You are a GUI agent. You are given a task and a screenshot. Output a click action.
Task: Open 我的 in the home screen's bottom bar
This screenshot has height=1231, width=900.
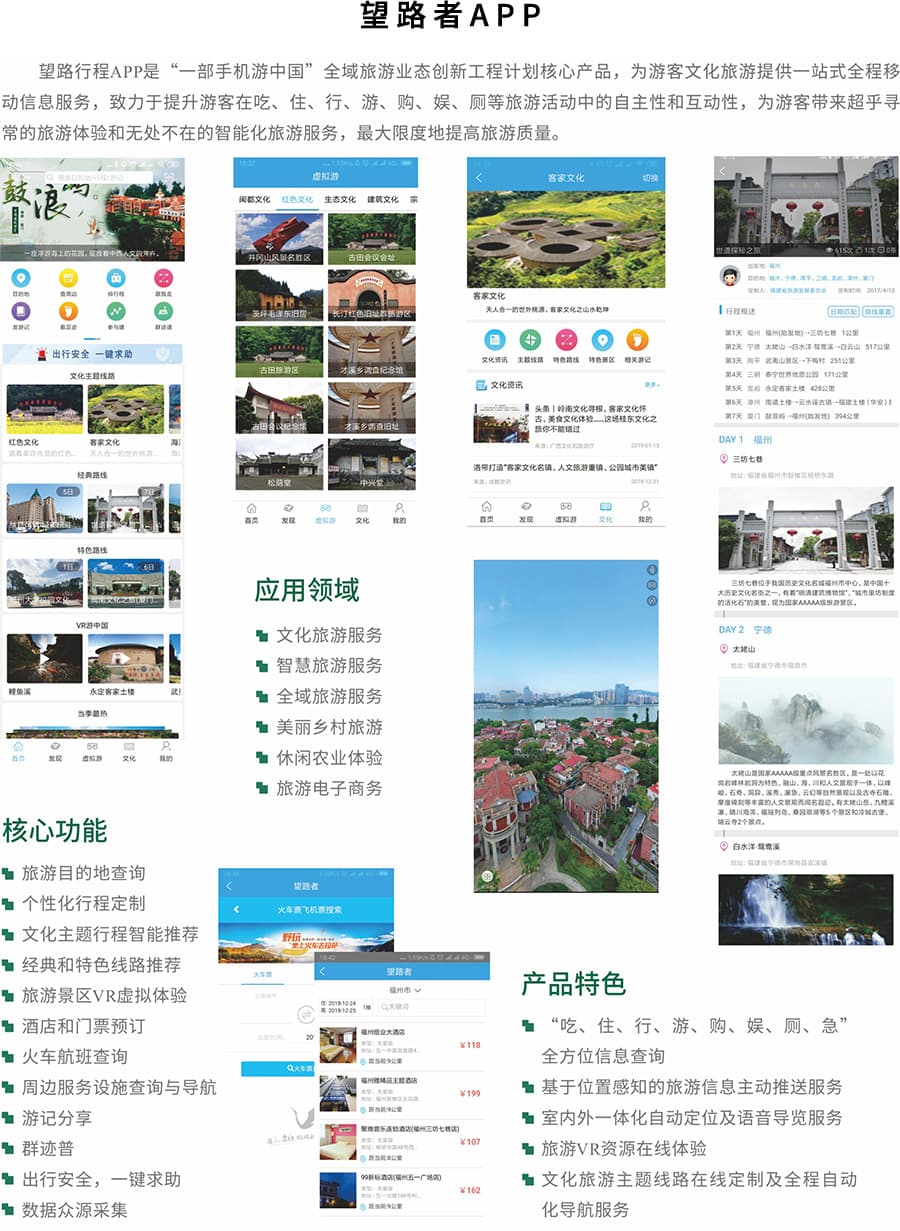point(166,751)
